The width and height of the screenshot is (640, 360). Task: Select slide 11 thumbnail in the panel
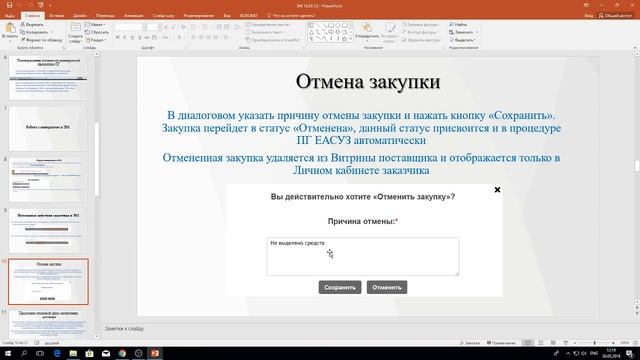coord(48,323)
